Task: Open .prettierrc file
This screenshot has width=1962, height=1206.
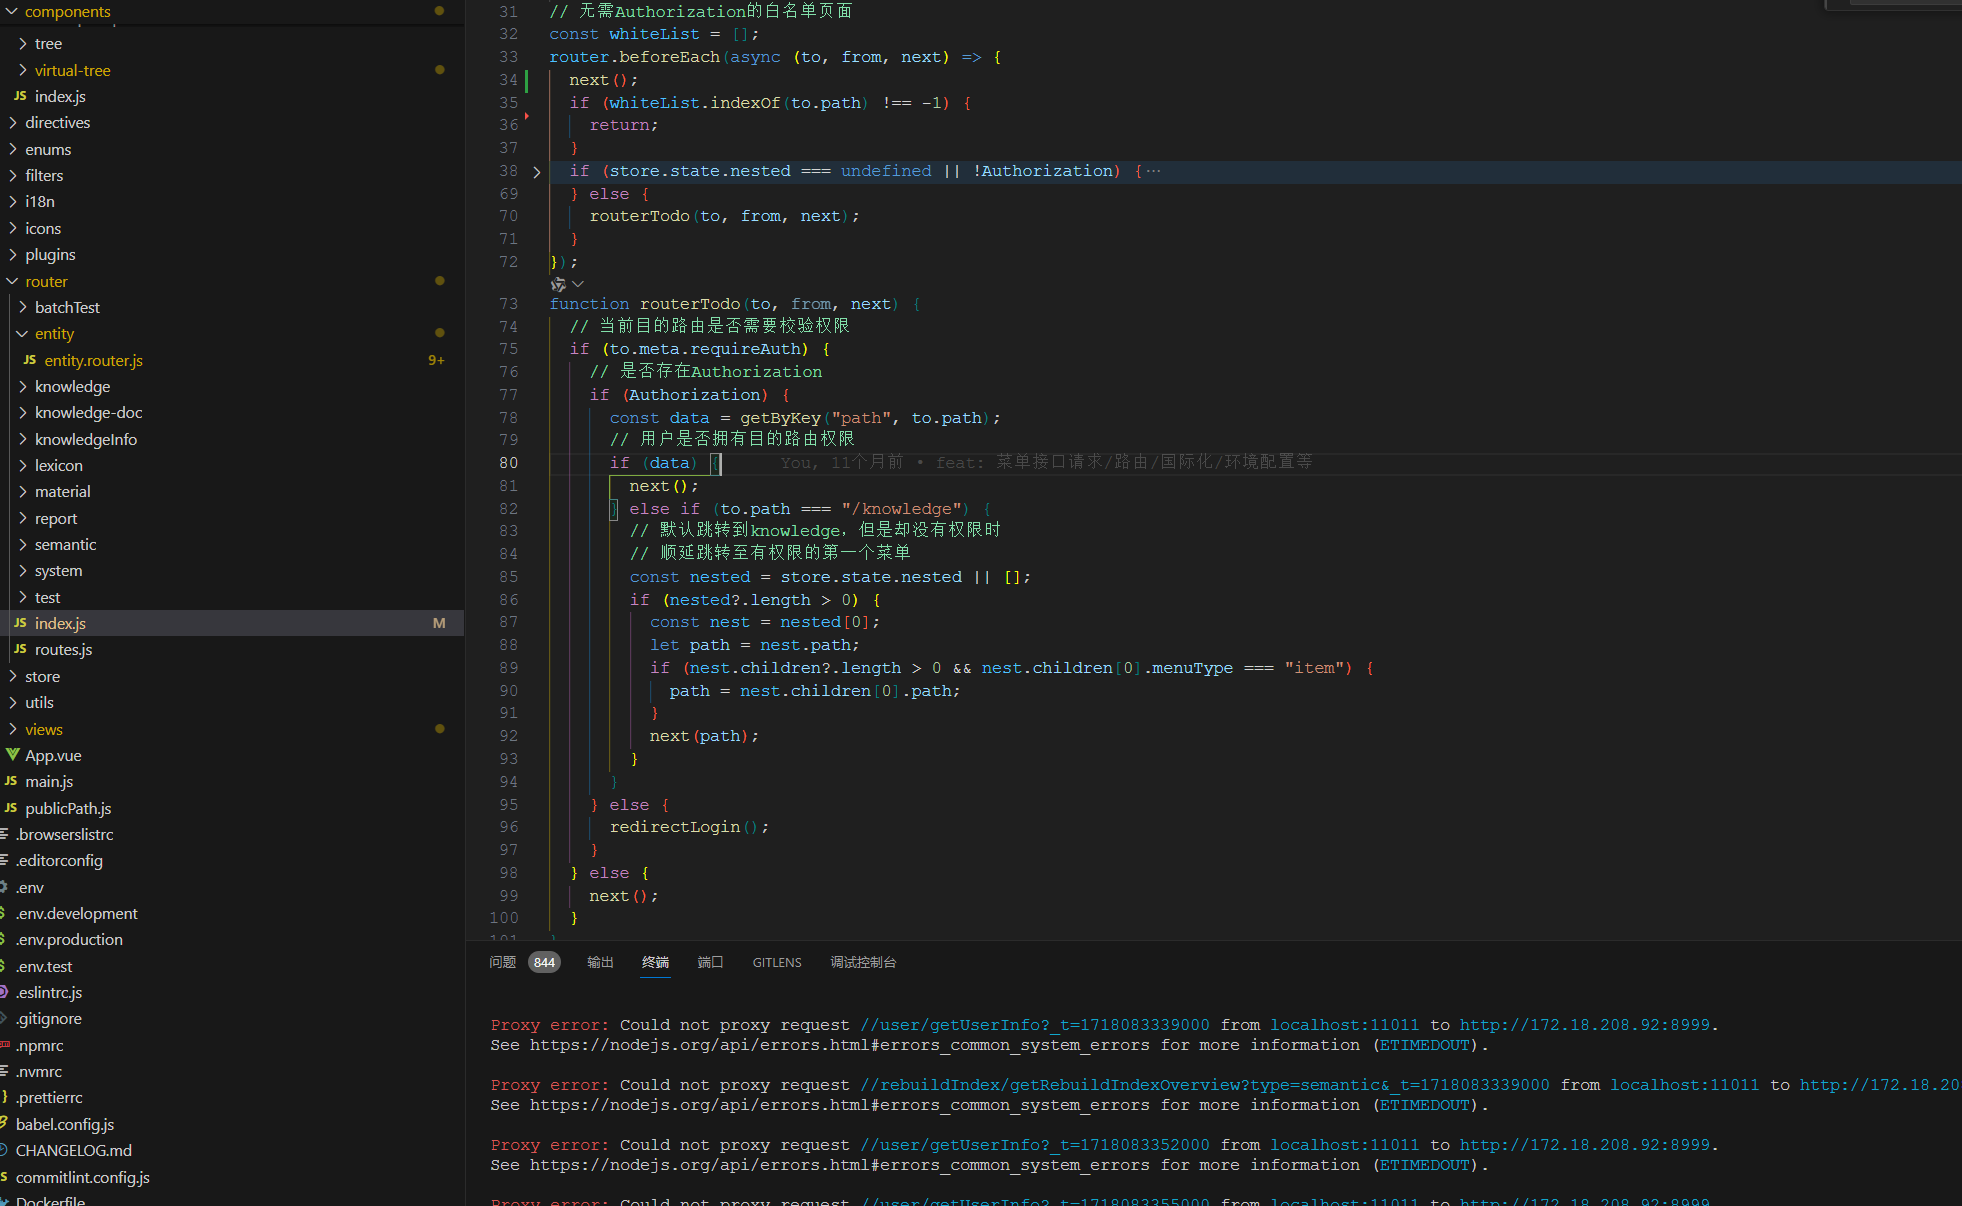Action: (x=49, y=1098)
